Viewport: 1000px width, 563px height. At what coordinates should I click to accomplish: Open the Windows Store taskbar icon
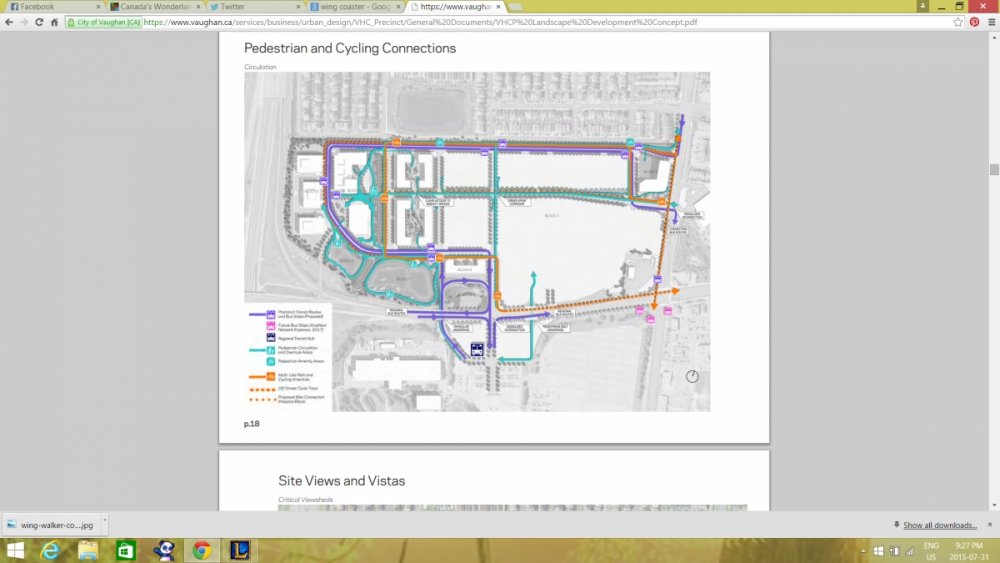[x=126, y=550]
